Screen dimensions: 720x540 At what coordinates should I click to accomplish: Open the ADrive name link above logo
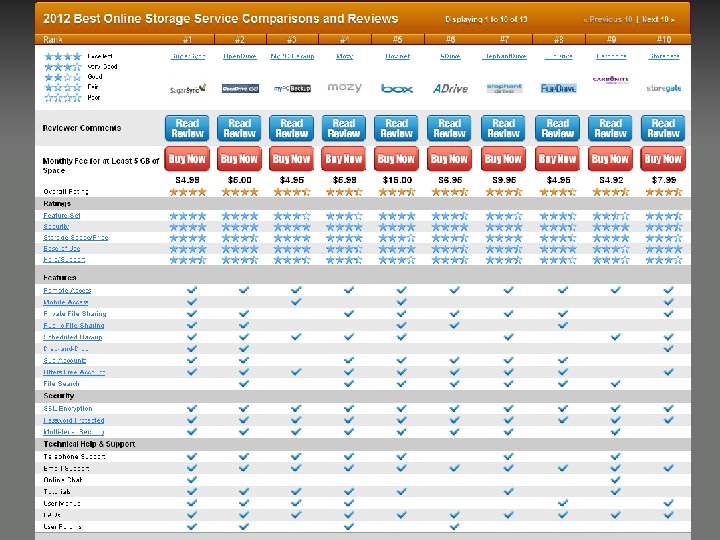(450, 56)
